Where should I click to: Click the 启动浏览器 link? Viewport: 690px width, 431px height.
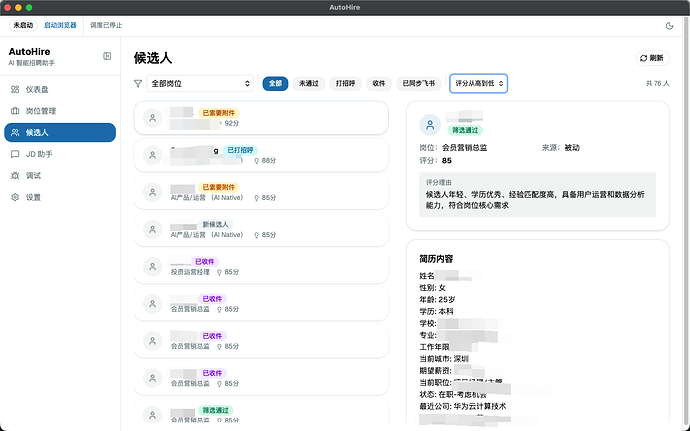click(x=60, y=26)
